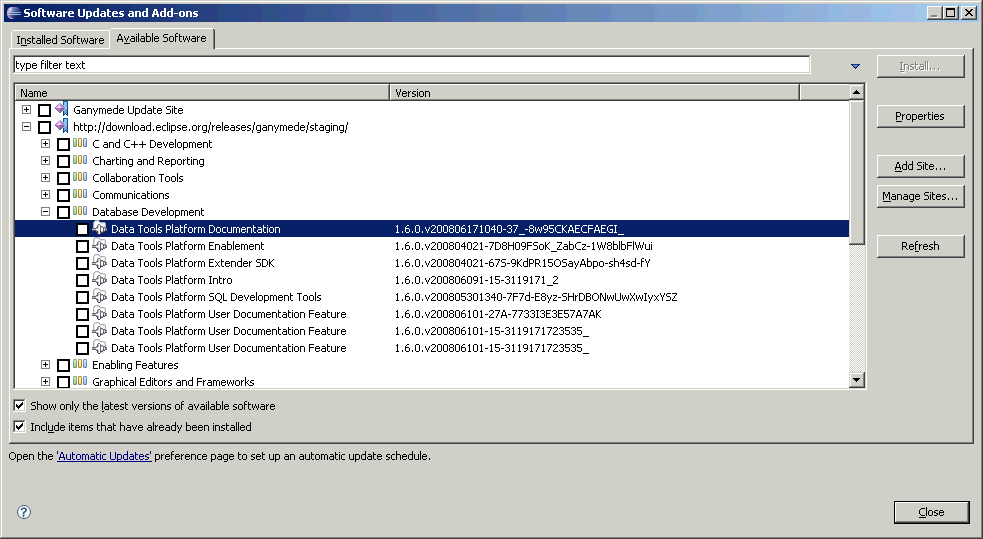Click the Refresh button
The image size is (983, 539).
pos(920,246)
